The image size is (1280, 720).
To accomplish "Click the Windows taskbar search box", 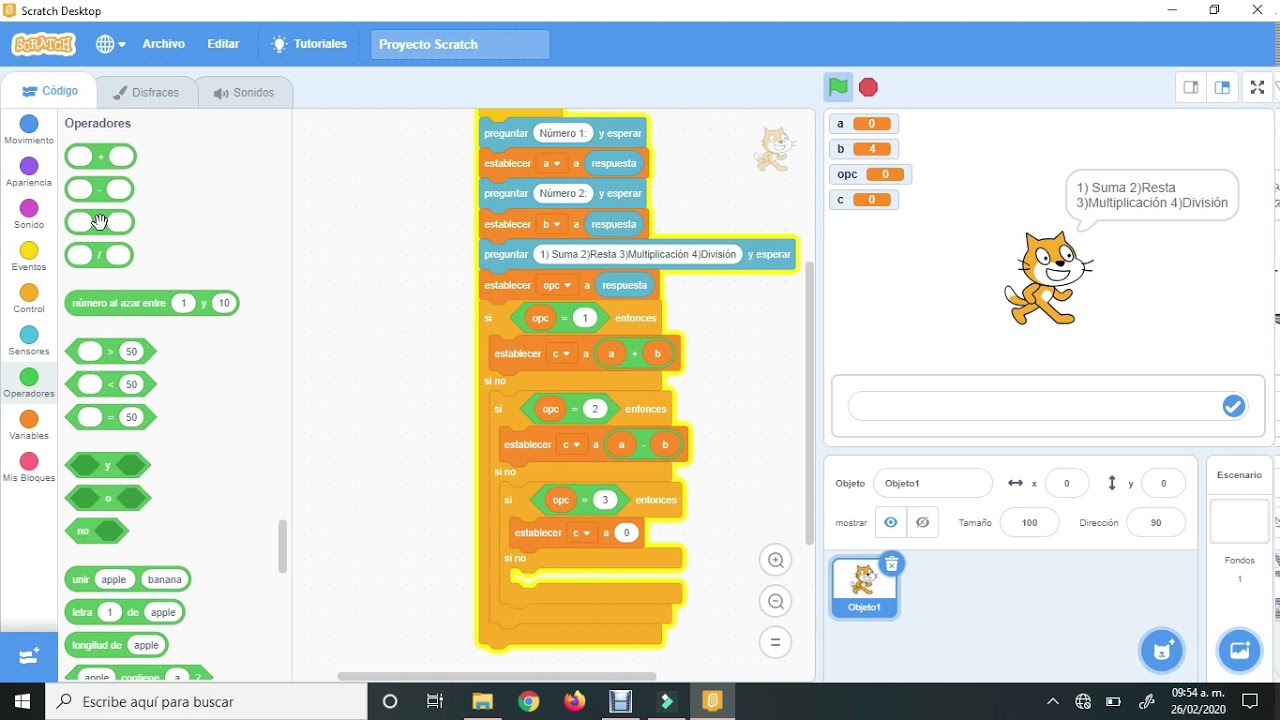I will tap(205, 701).
